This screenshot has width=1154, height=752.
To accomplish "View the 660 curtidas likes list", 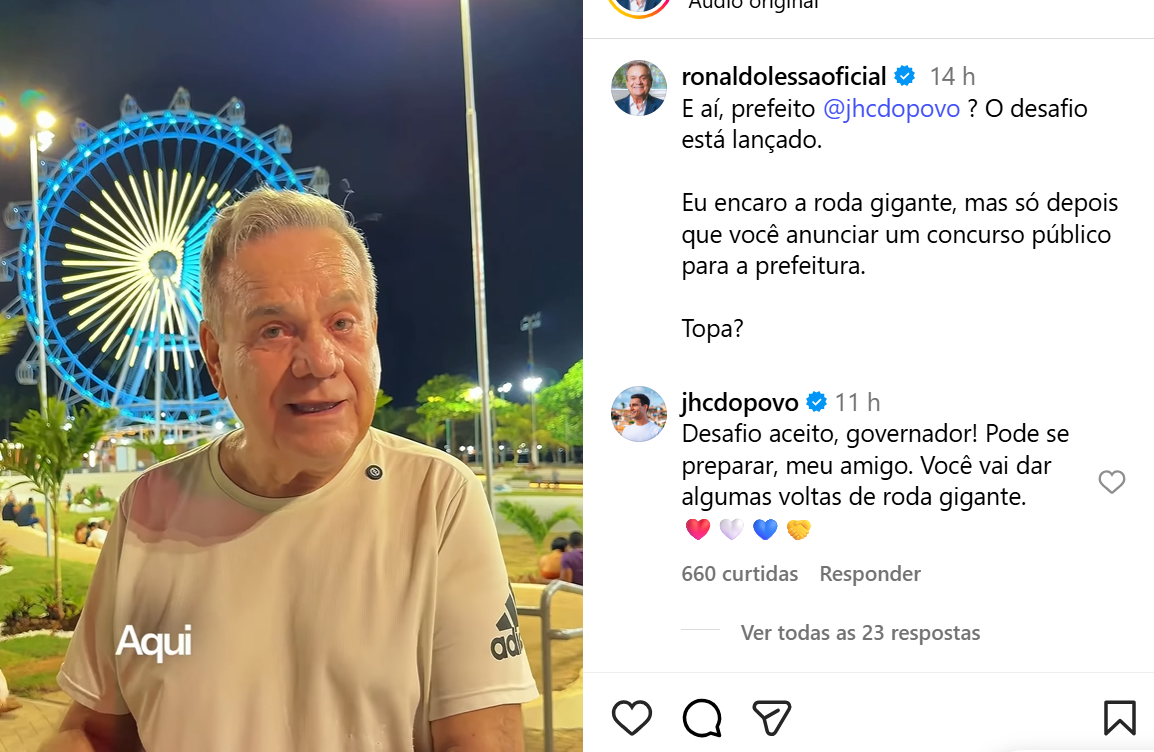I will coord(740,574).
